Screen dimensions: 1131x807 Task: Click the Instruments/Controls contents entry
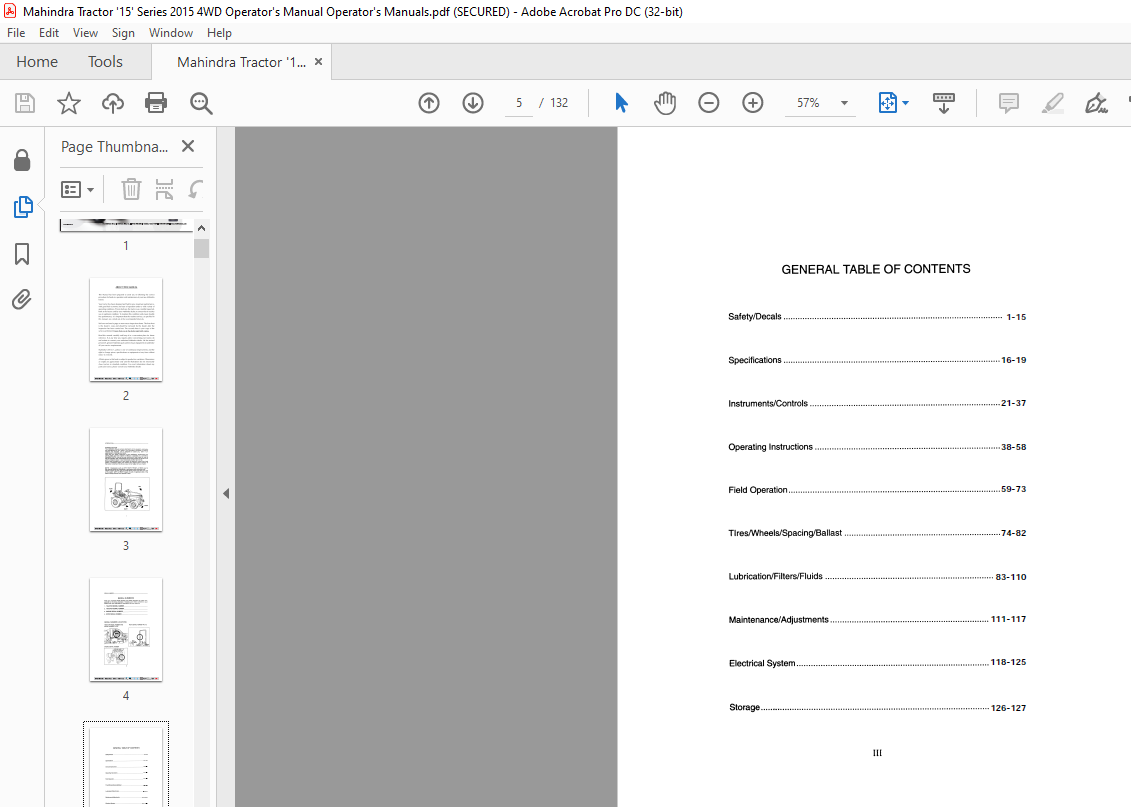877,403
